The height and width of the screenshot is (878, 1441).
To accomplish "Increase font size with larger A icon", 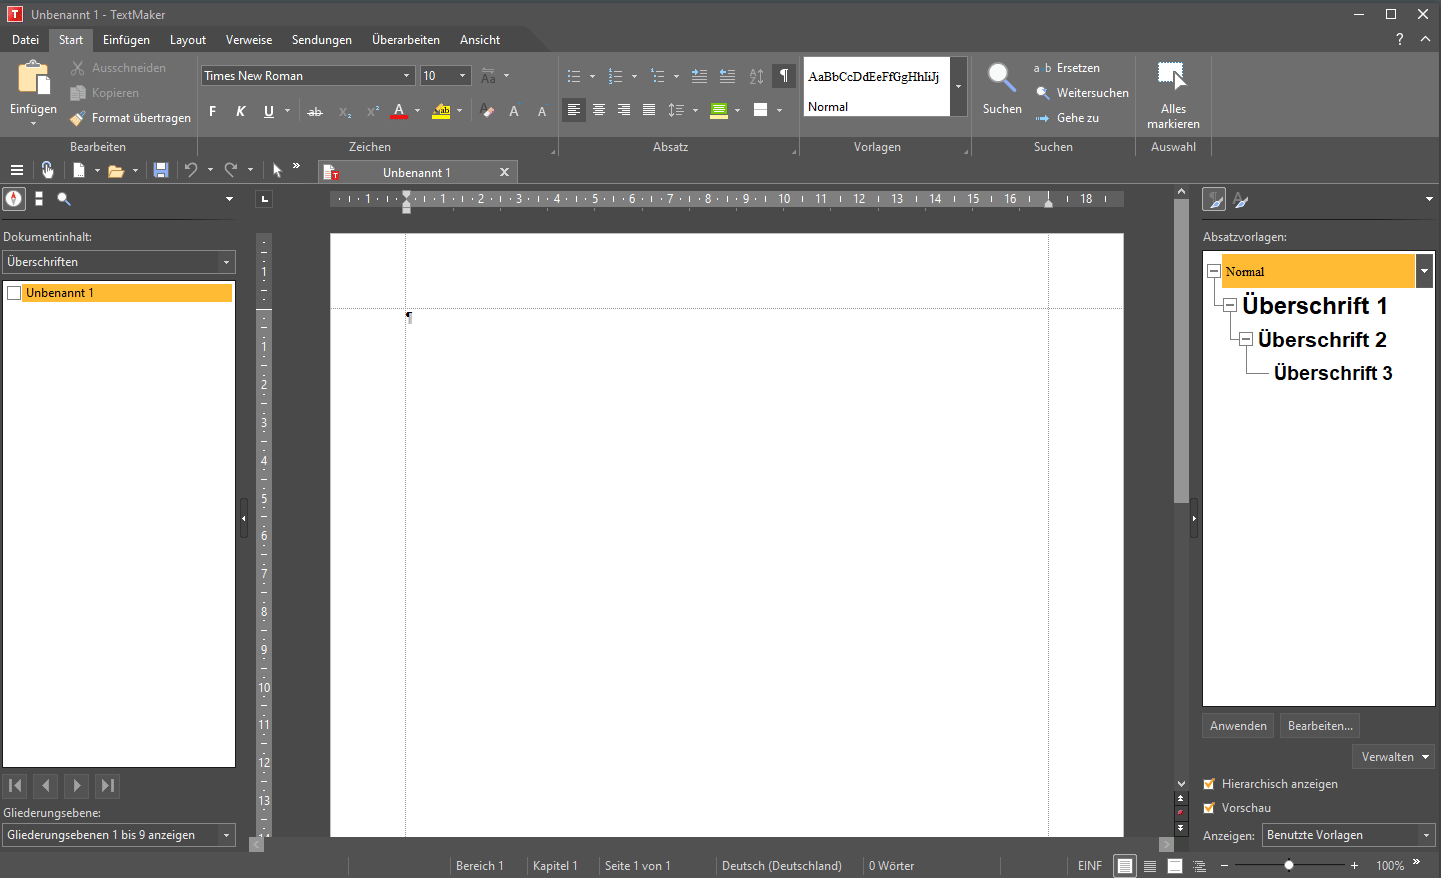I will [x=514, y=111].
